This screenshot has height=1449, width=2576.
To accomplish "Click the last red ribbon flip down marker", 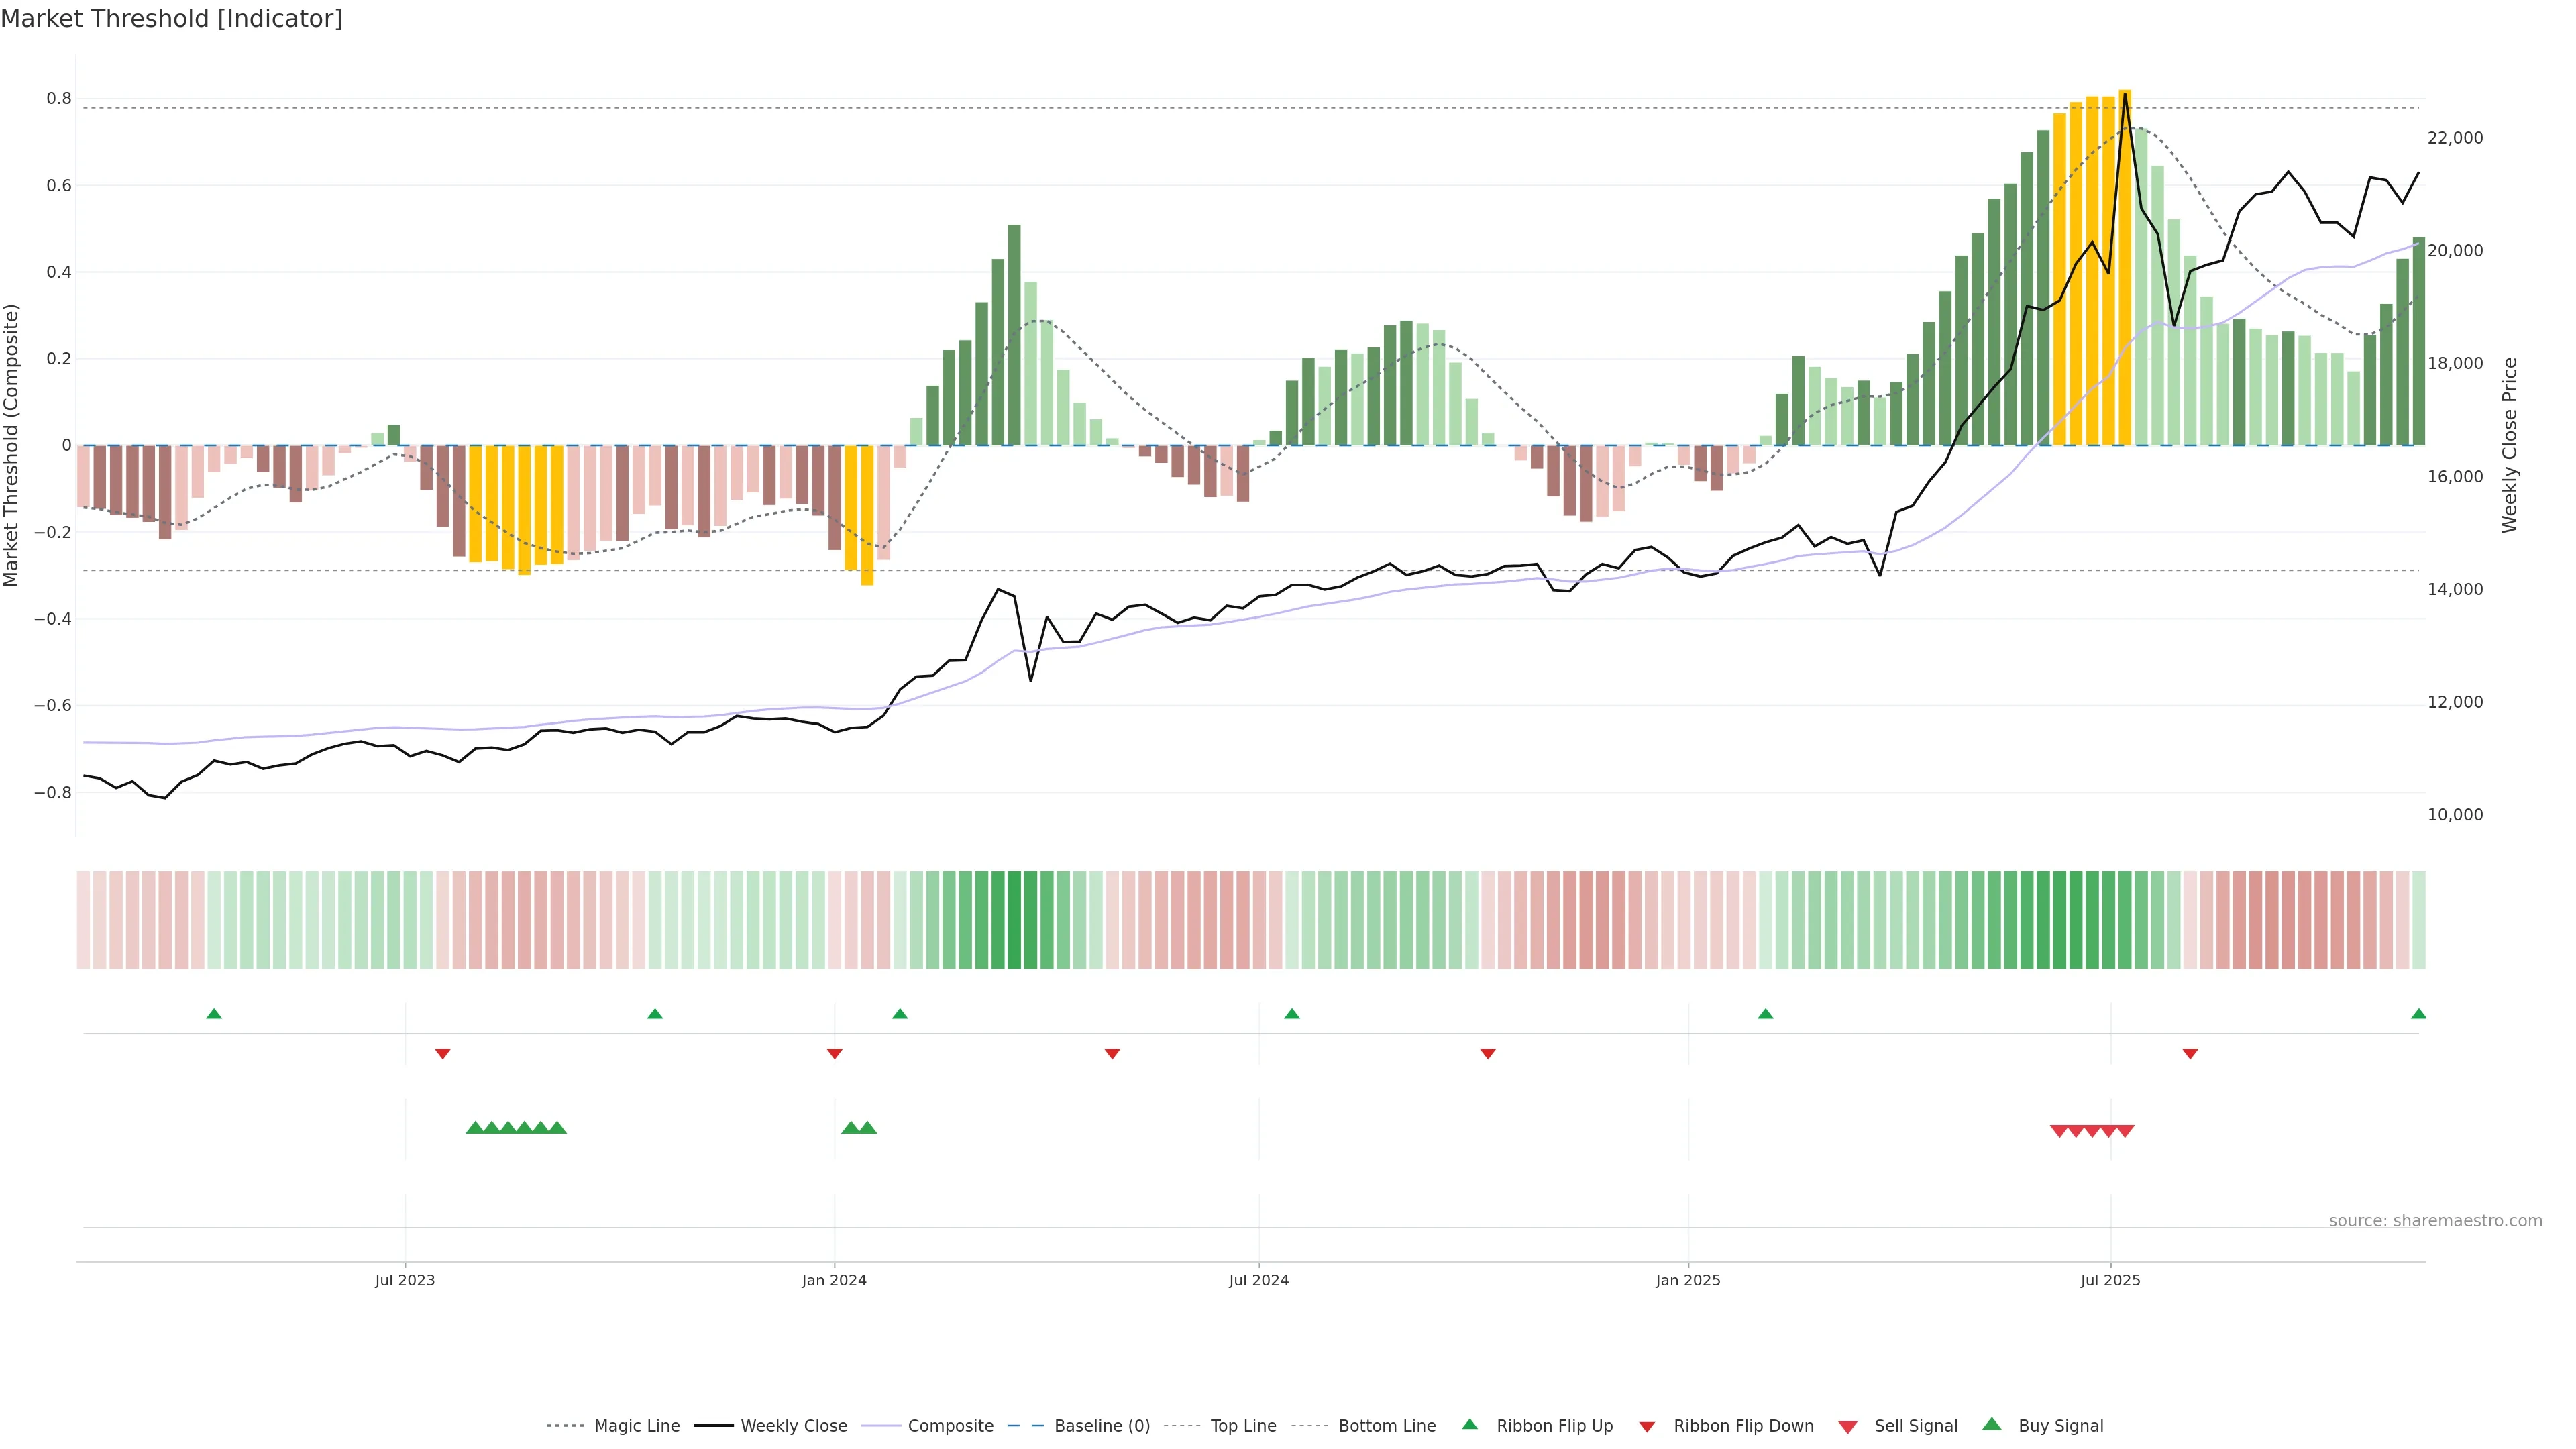I will pyautogui.click(x=2190, y=1054).
